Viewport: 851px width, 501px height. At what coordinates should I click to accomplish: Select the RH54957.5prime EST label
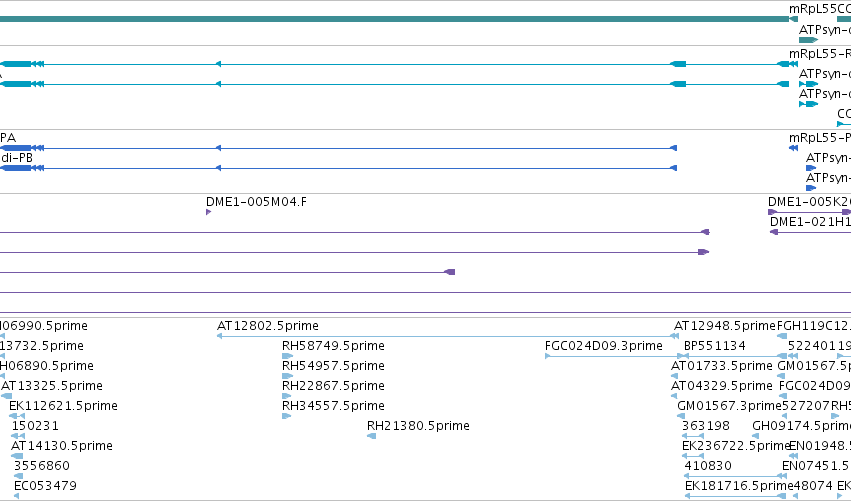333,366
